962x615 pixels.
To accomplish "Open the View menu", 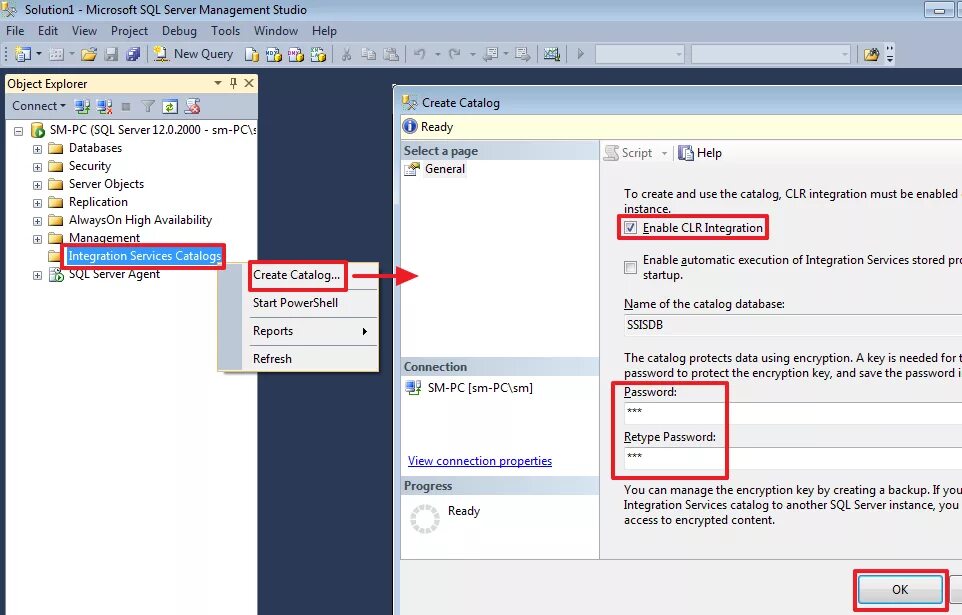I will coord(84,31).
